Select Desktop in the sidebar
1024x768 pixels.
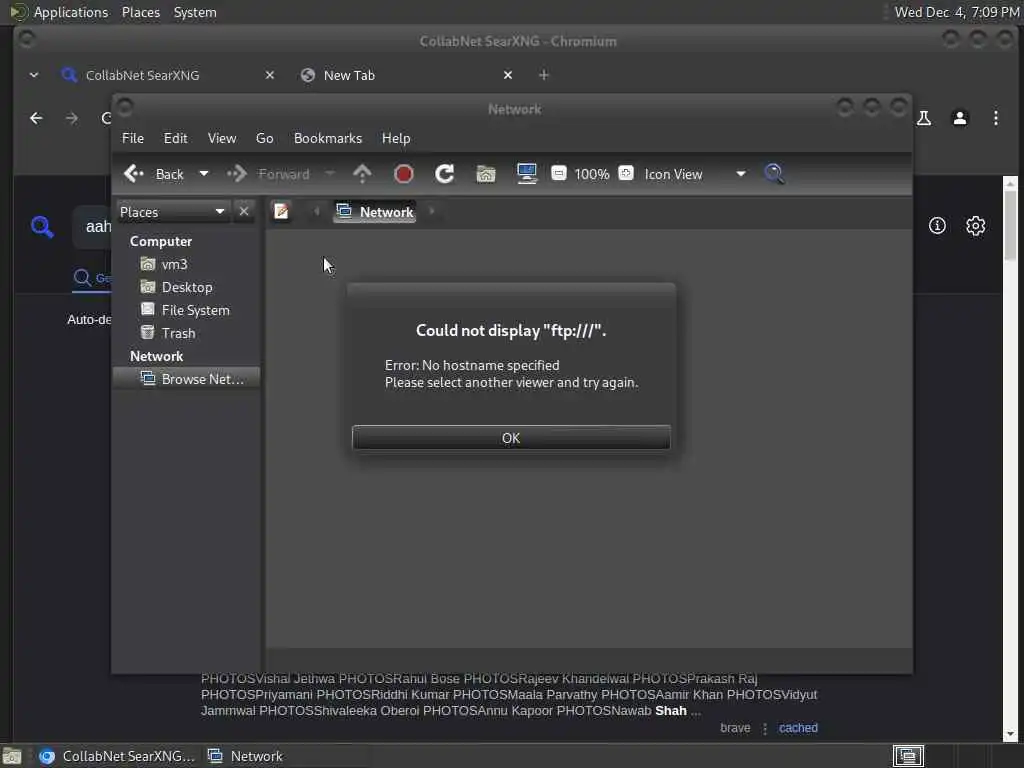pyautogui.click(x=186, y=287)
